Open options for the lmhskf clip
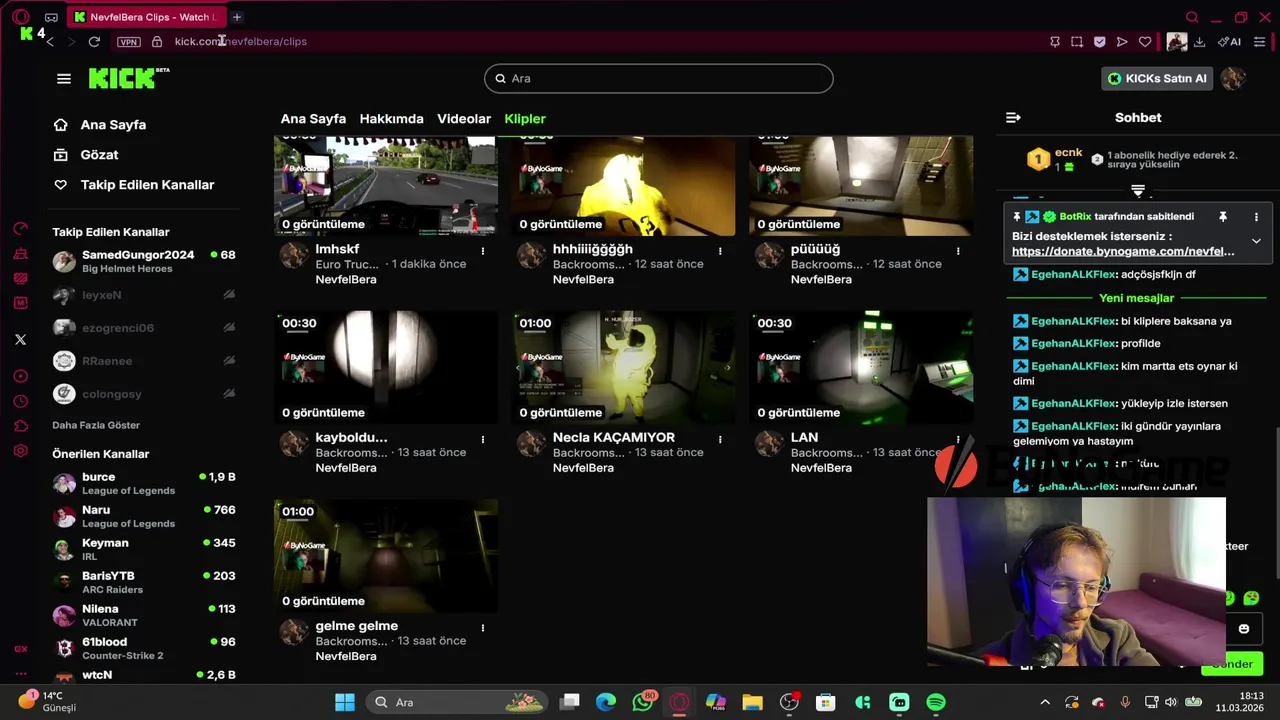The height and width of the screenshot is (720, 1280). click(482, 251)
